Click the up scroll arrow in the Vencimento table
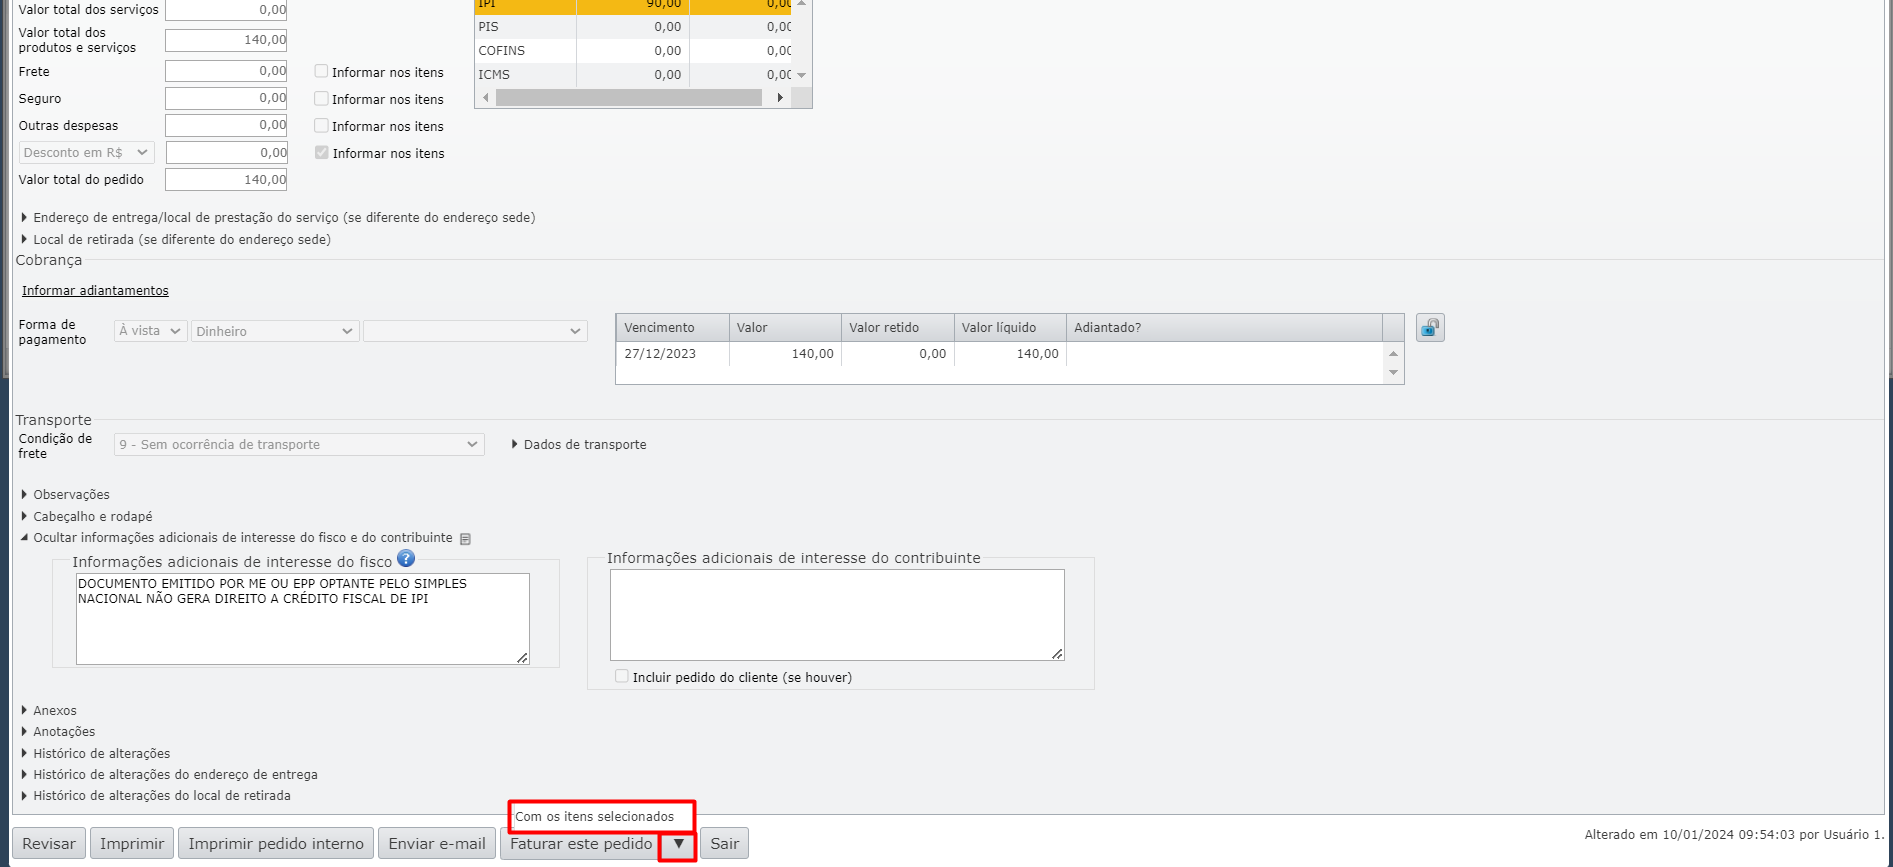1893x867 pixels. [1393, 354]
